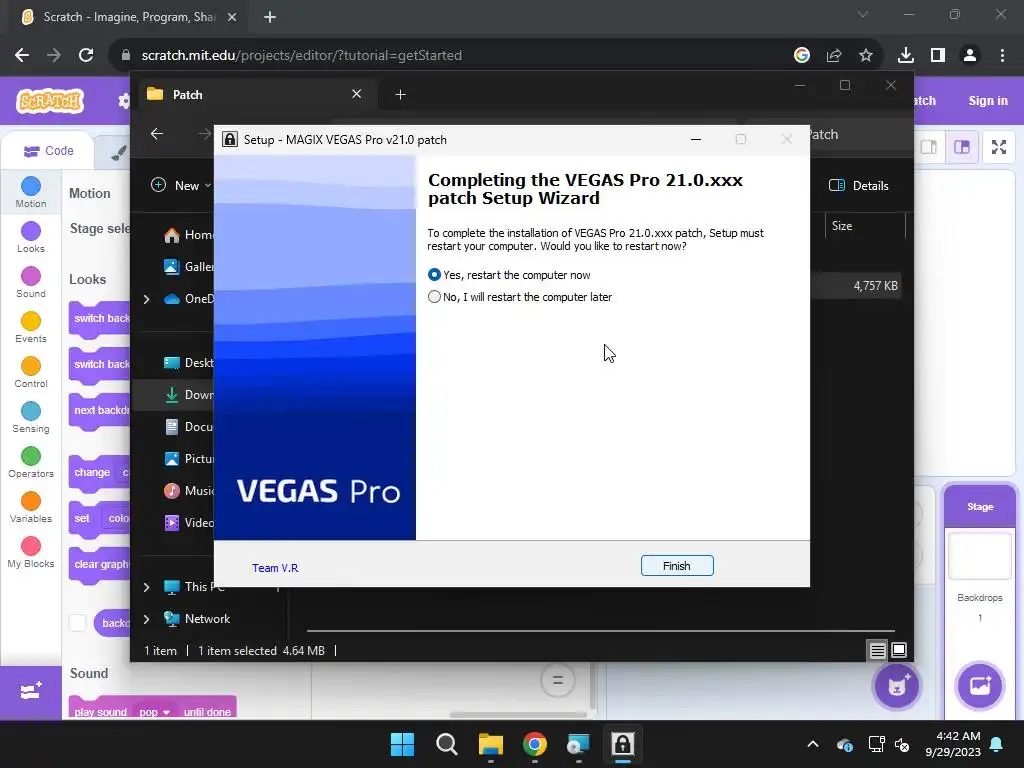Select the Control block category
This screenshot has height=768, width=1024.
click(x=31, y=373)
